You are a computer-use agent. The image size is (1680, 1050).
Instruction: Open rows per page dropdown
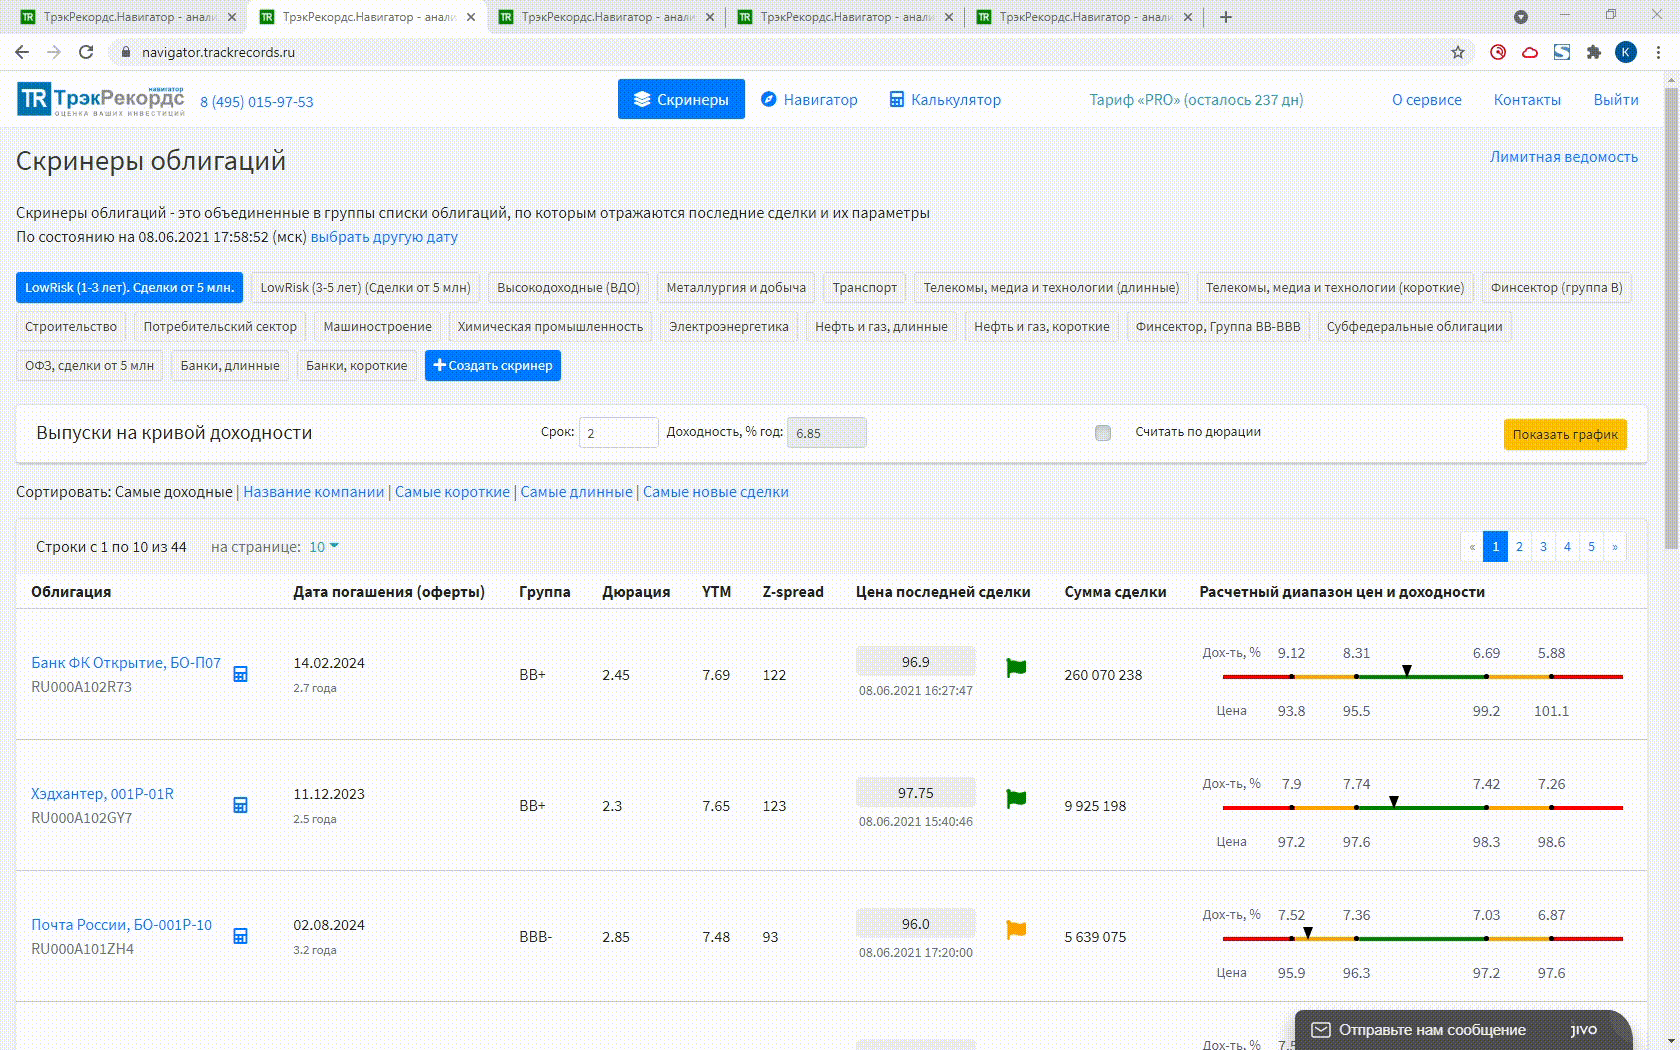[x=324, y=547]
